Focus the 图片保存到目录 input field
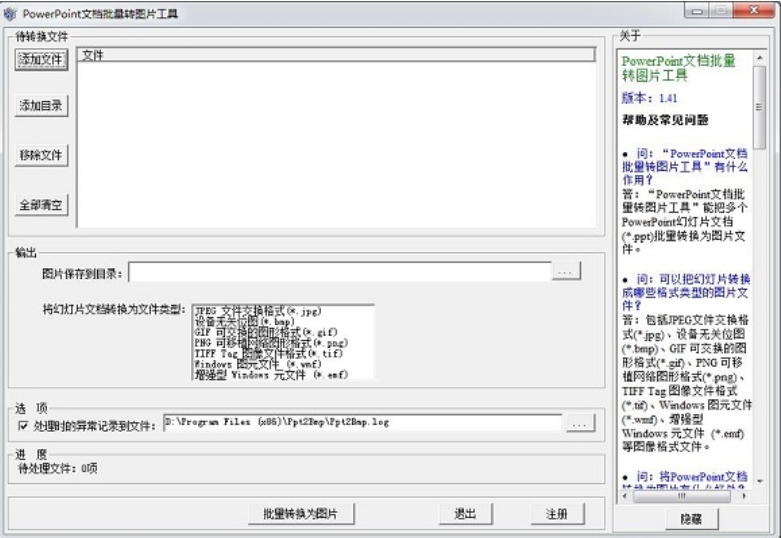 coord(340,272)
